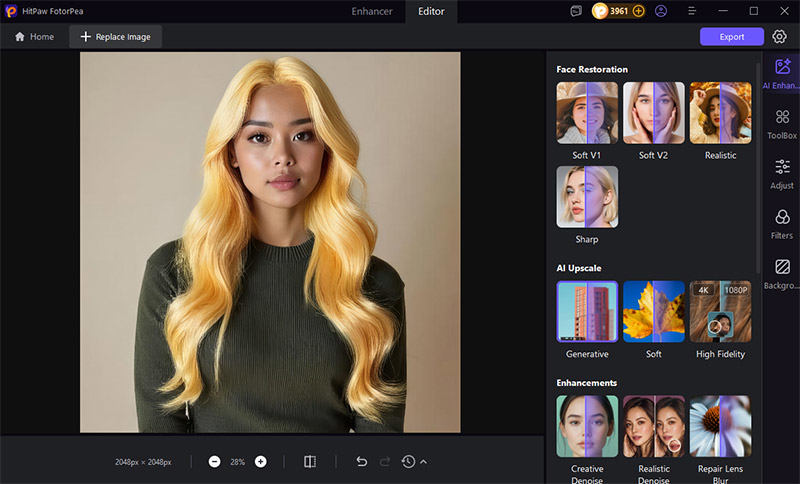The width and height of the screenshot is (800, 484).
Task: Open the ToolBox sidebar panel
Action: click(782, 124)
